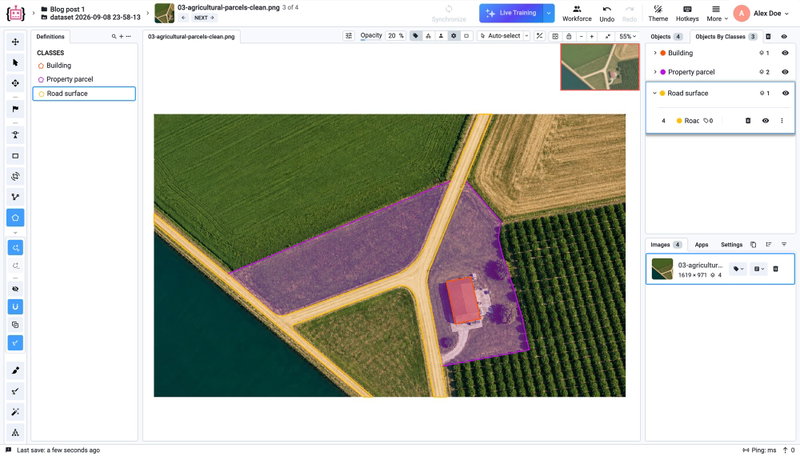This screenshot has width=800, height=456.
Task: Select the pan/move image tool
Action: tap(15, 42)
